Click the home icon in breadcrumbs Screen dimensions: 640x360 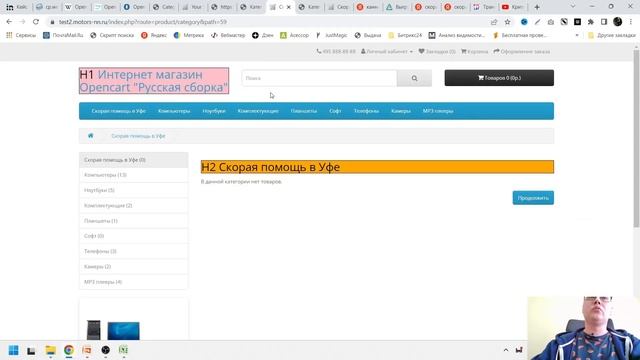pos(91,136)
